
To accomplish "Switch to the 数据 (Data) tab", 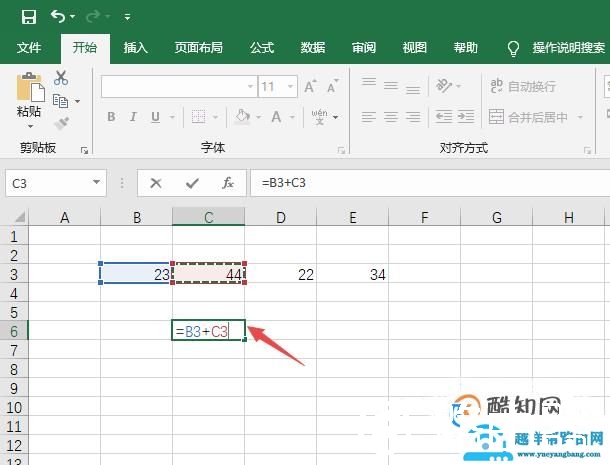I will tap(313, 47).
